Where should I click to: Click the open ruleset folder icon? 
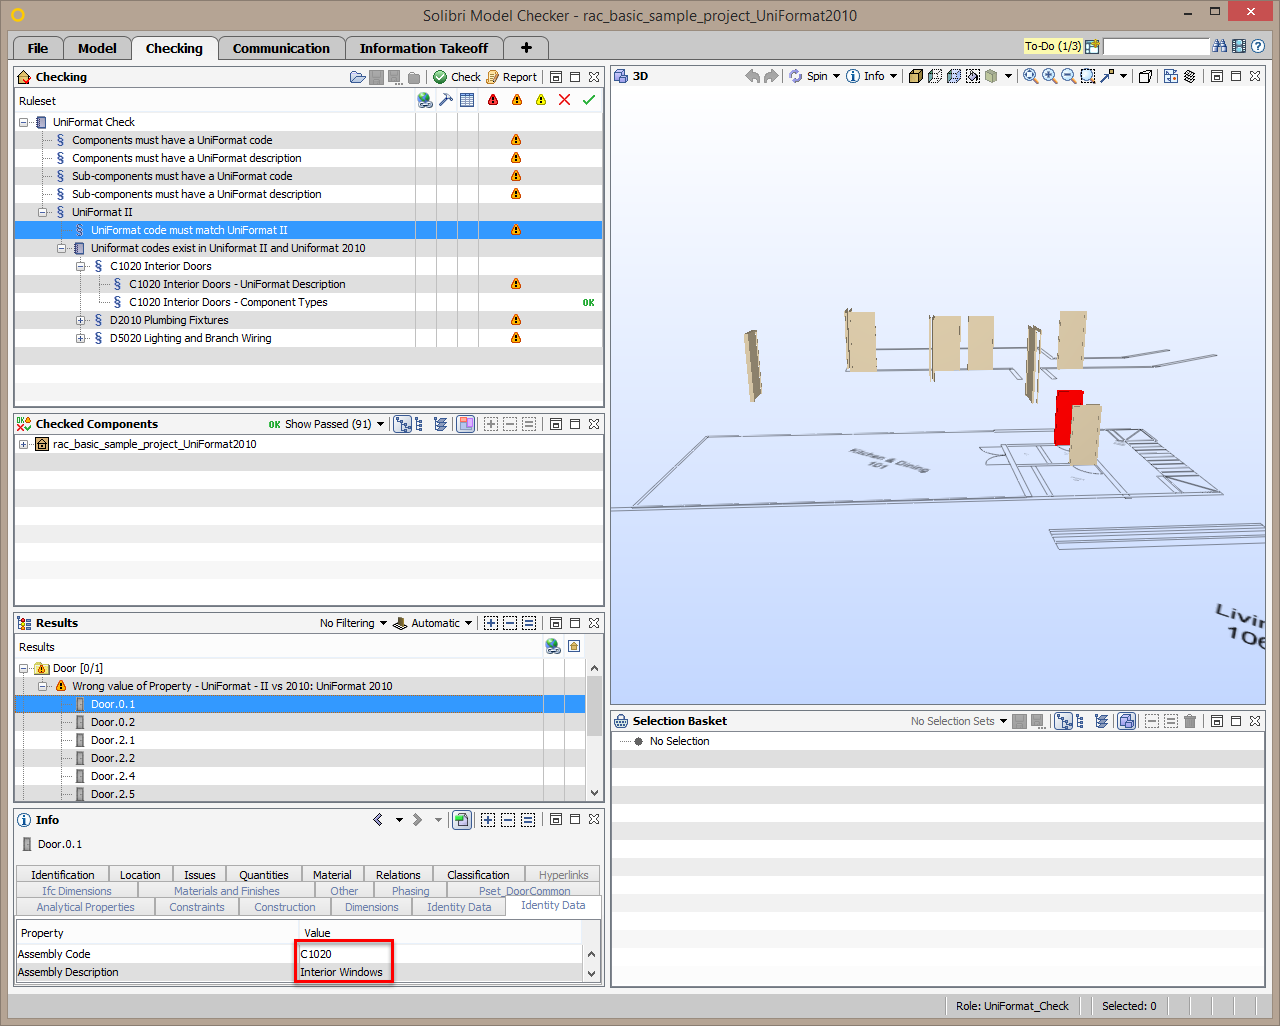[x=357, y=77]
